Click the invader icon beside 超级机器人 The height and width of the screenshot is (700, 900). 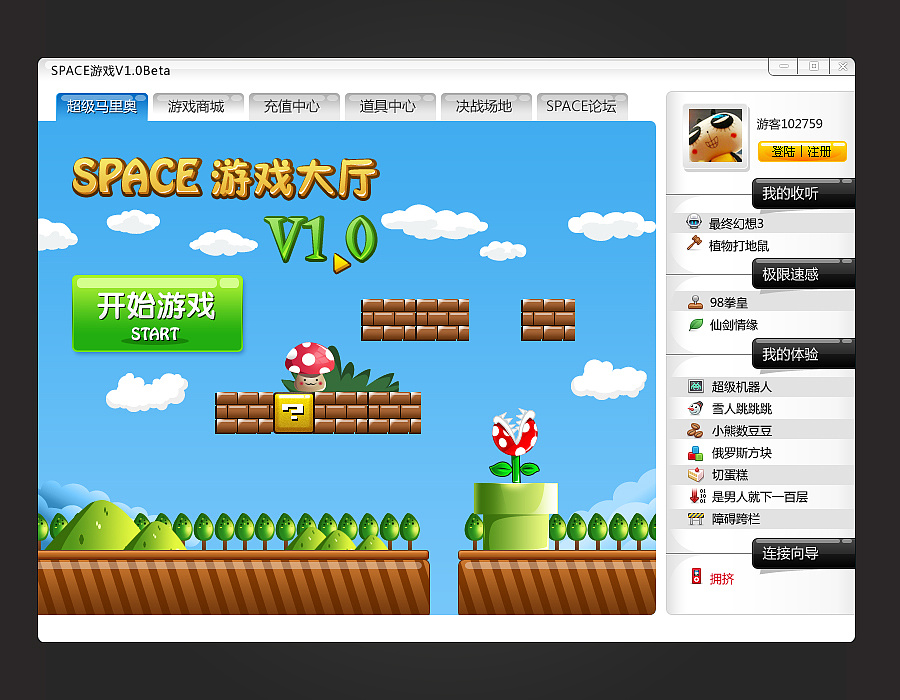coord(696,386)
